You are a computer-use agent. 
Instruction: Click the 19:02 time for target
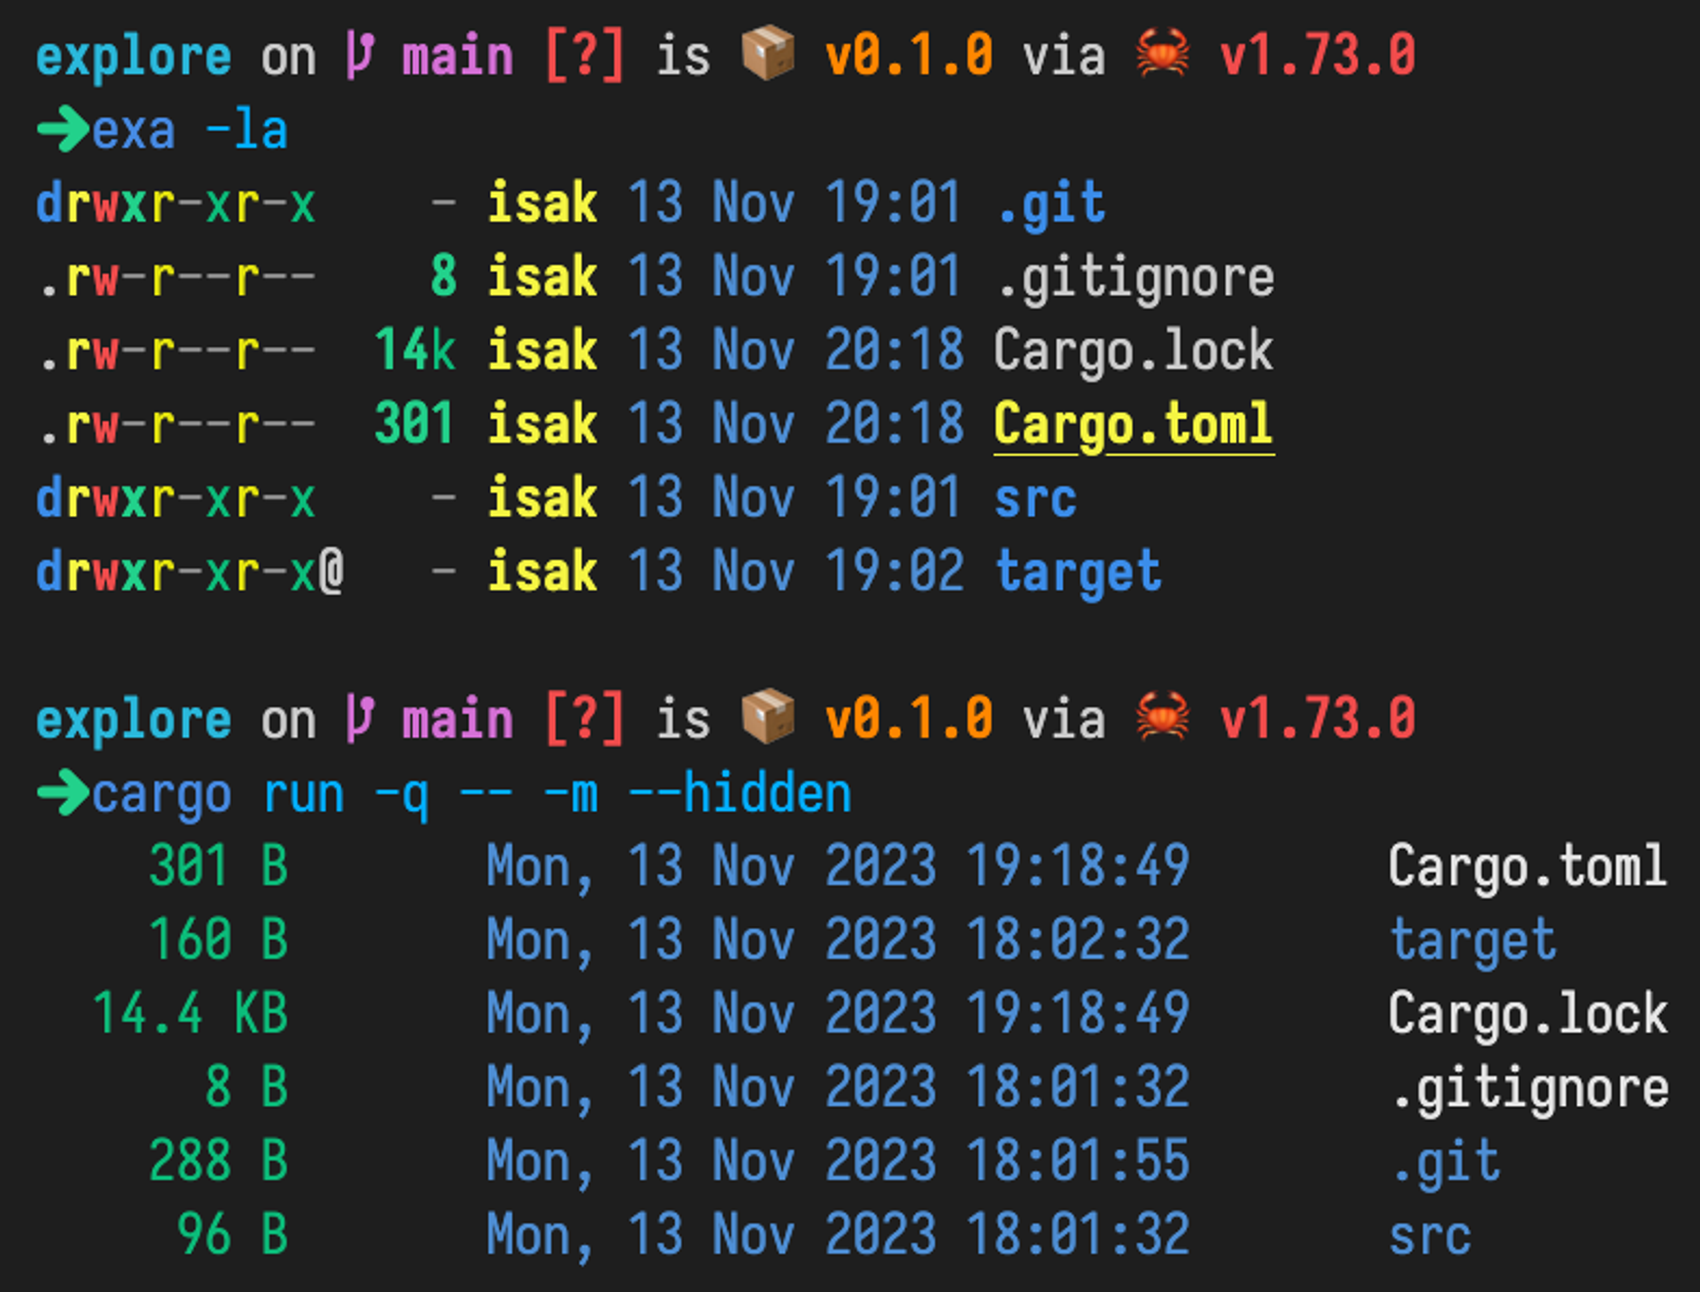(x=894, y=572)
